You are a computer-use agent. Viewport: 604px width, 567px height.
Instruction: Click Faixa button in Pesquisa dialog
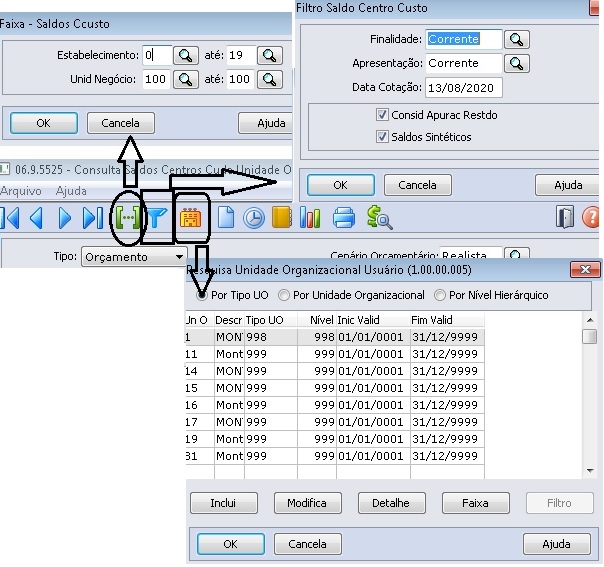[475, 503]
